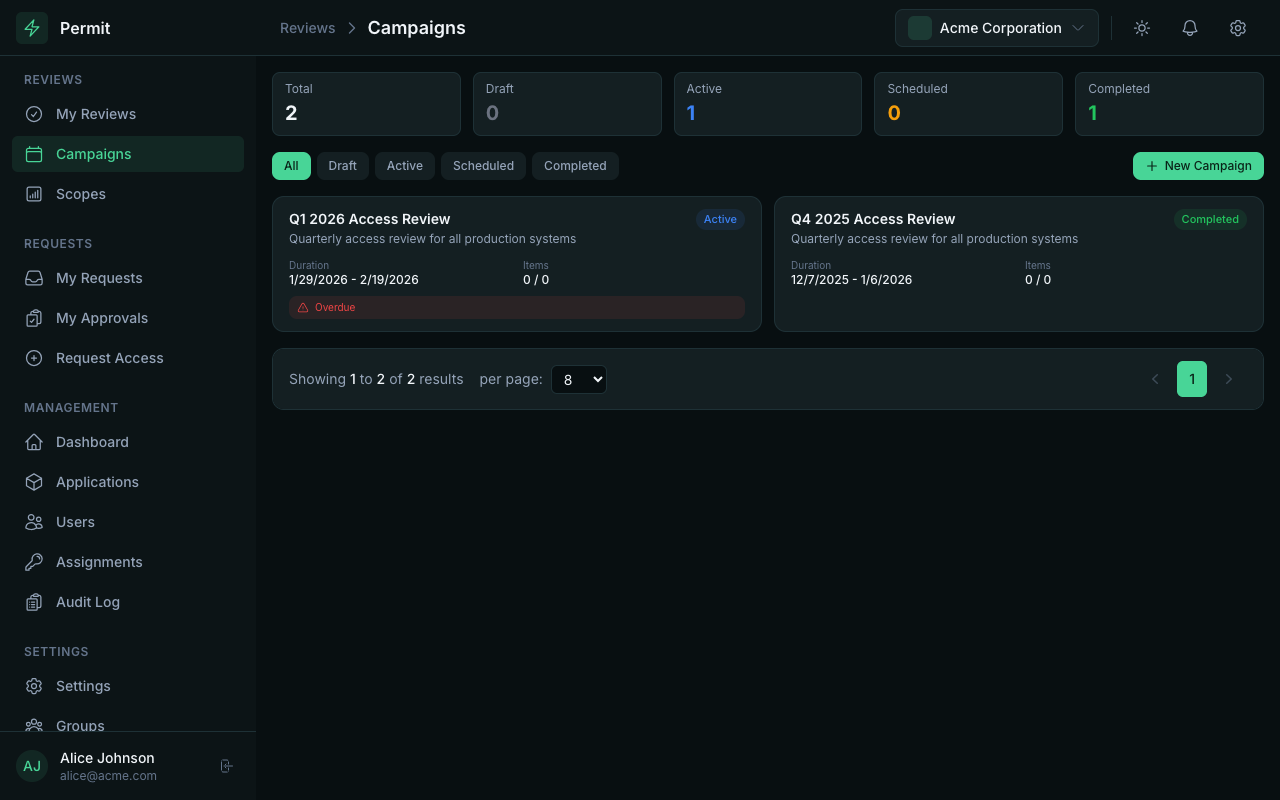Expand the Acme Corporation organization dropdown
Image resolution: width=1280 pixels, height=800 pixels.
[996, 28]
